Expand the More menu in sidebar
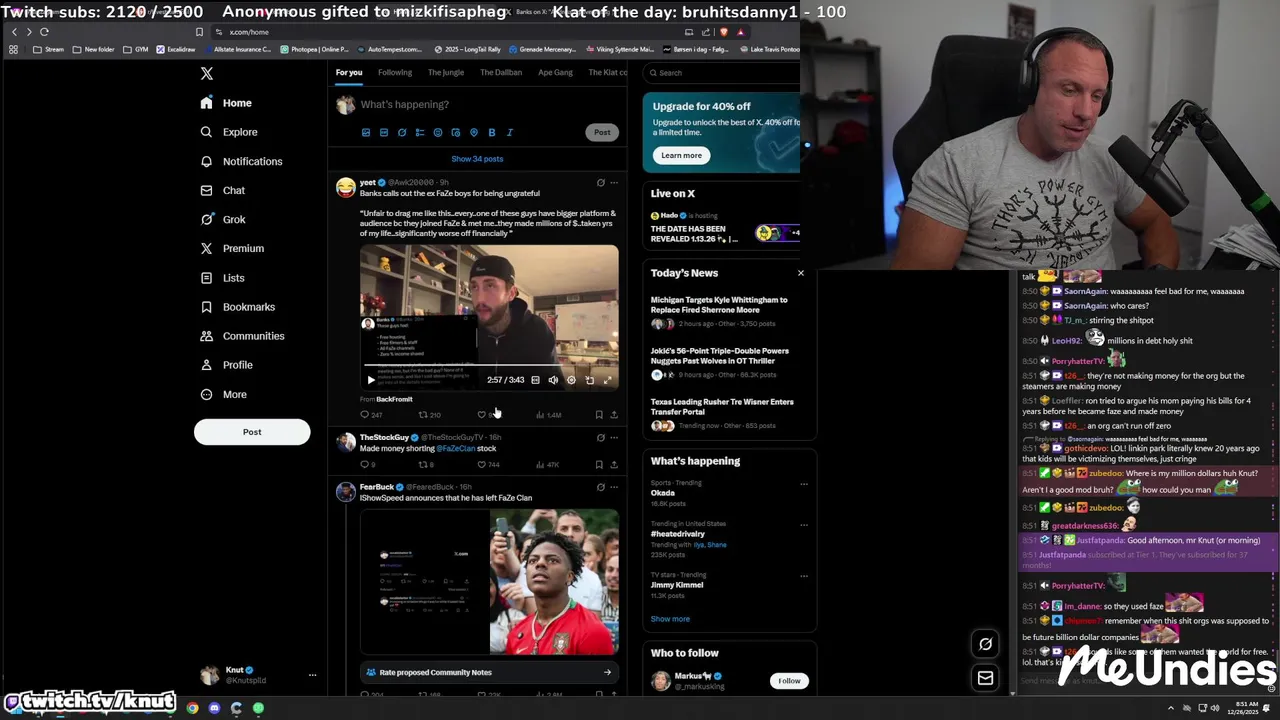Screen dimensions: 1280x720 pyautogui.click(x=223, y=394)
